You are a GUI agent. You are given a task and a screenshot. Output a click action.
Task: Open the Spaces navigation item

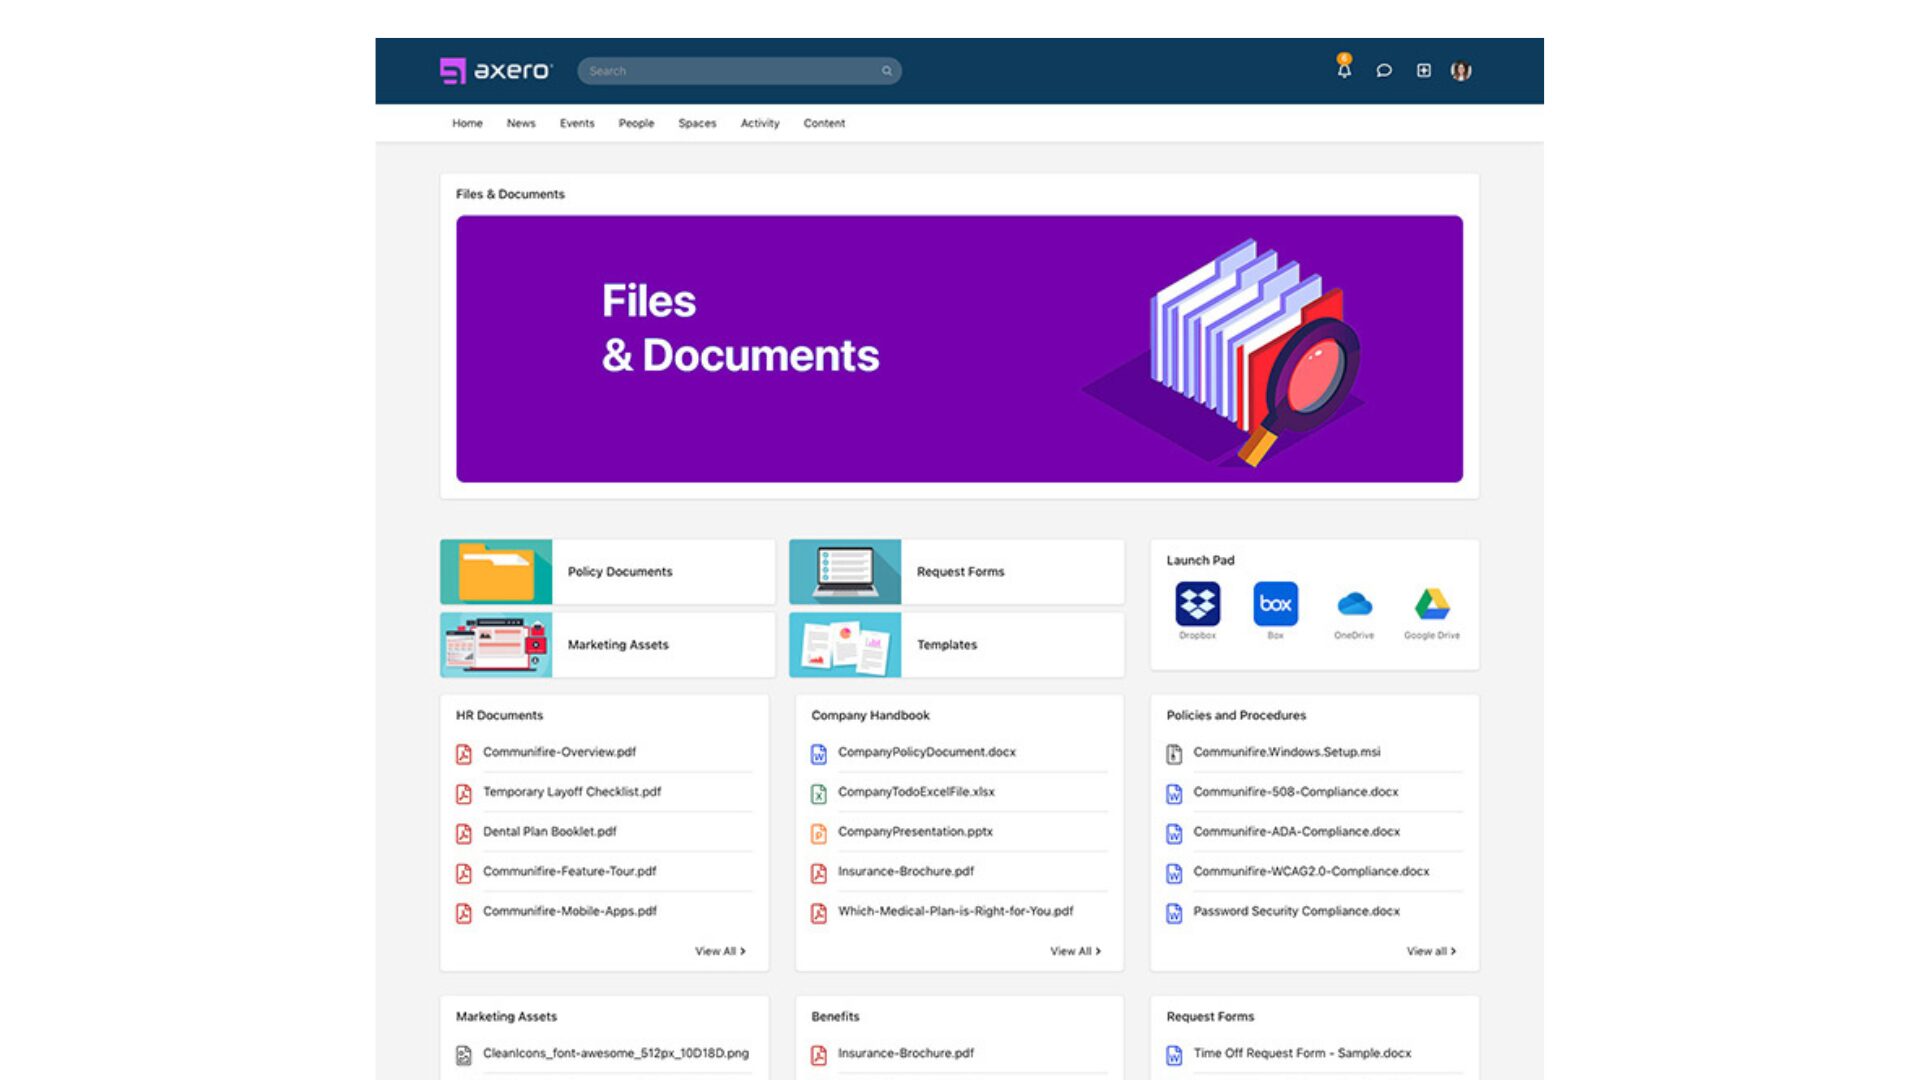point(697,123)
